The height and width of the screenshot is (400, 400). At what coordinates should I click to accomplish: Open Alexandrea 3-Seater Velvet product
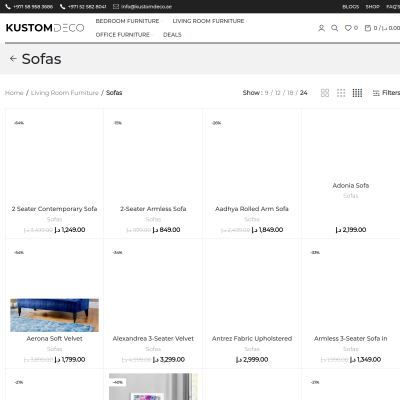pos(153,338)
